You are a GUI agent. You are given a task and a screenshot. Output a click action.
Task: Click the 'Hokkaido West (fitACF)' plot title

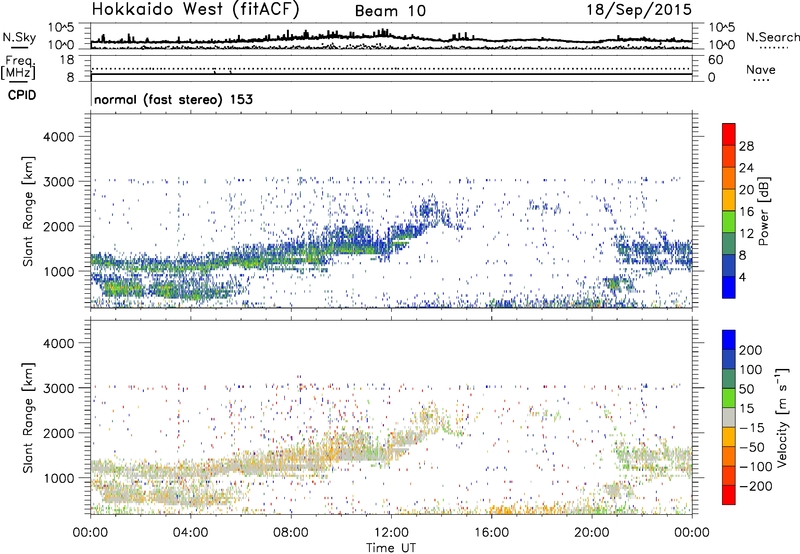point(195,9)
